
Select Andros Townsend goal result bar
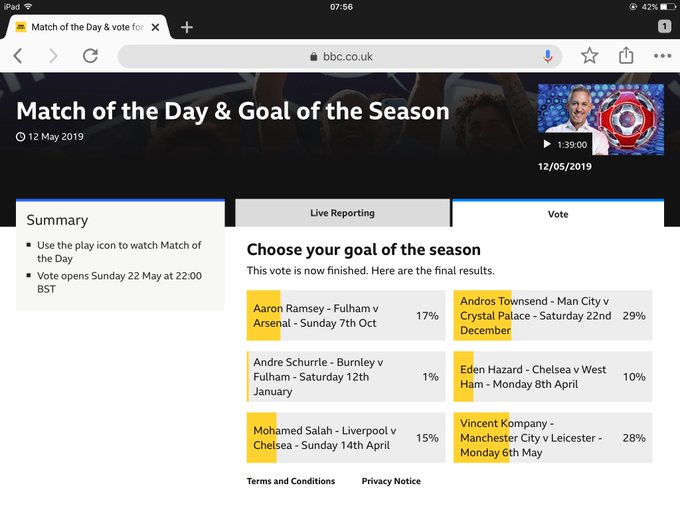[552, 316]
